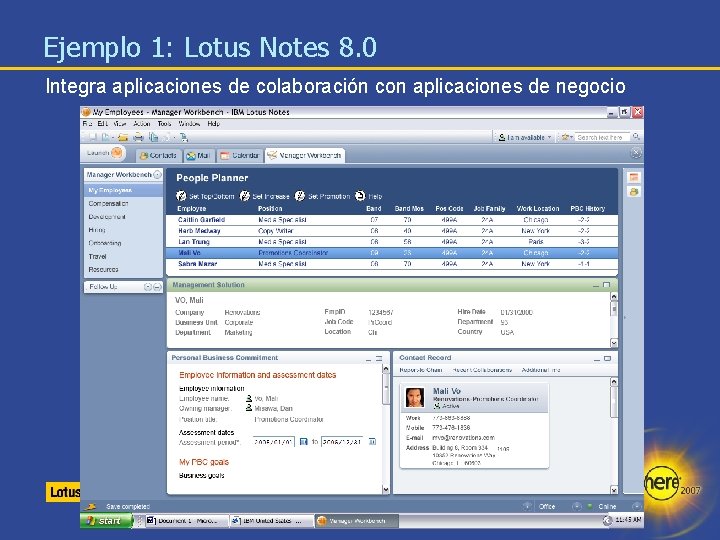Click the Print toolbar icon

point(138,137)
